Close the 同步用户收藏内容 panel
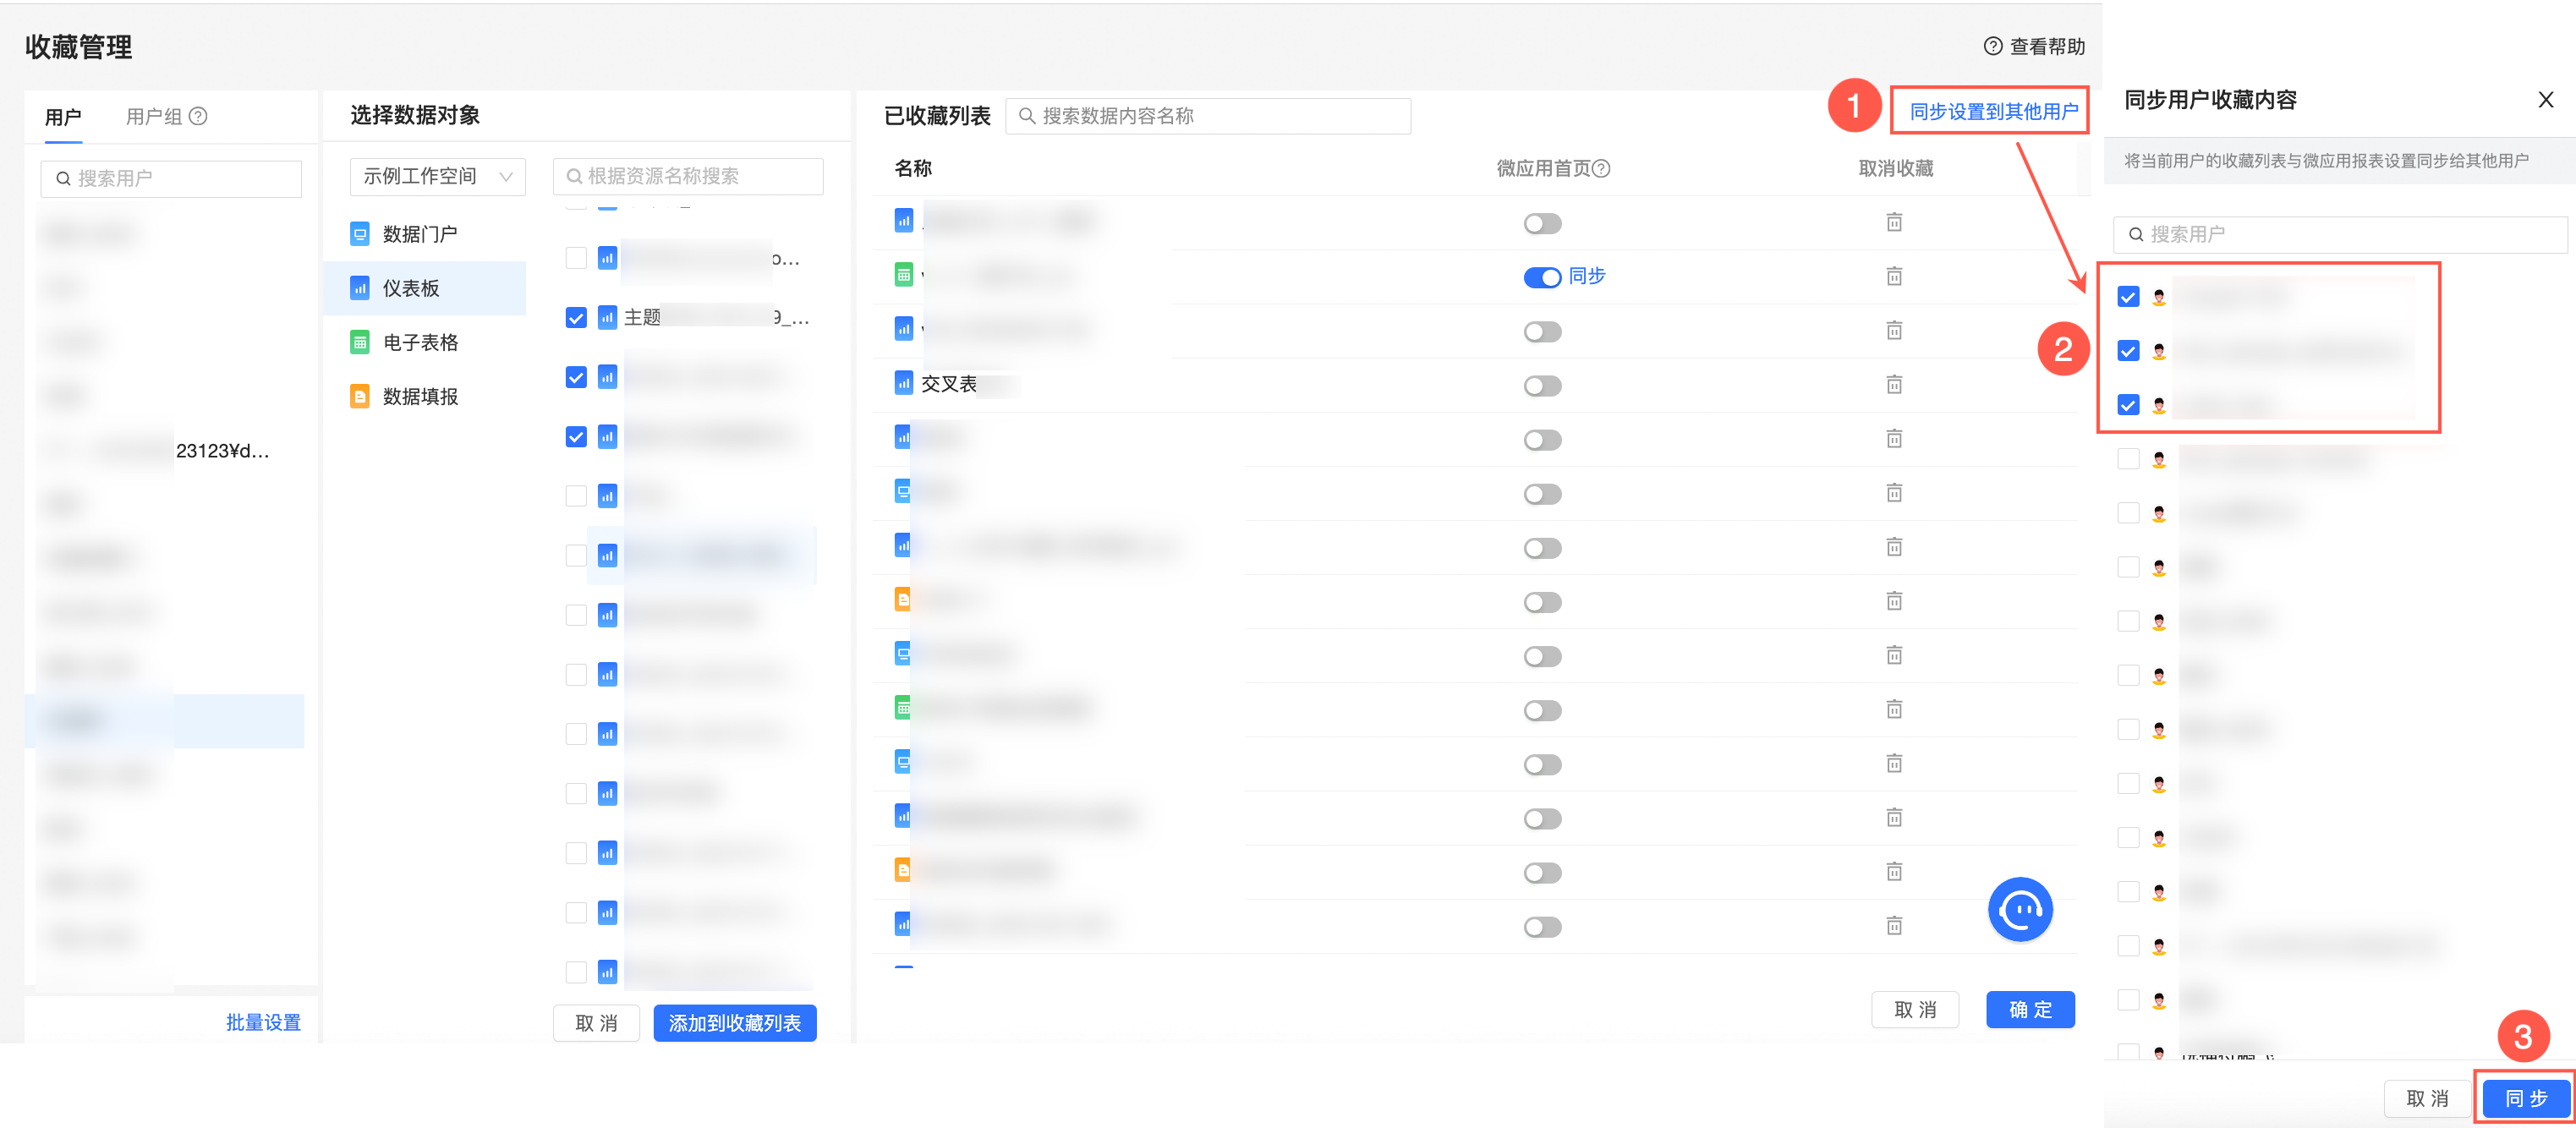 coord(2545,100)
